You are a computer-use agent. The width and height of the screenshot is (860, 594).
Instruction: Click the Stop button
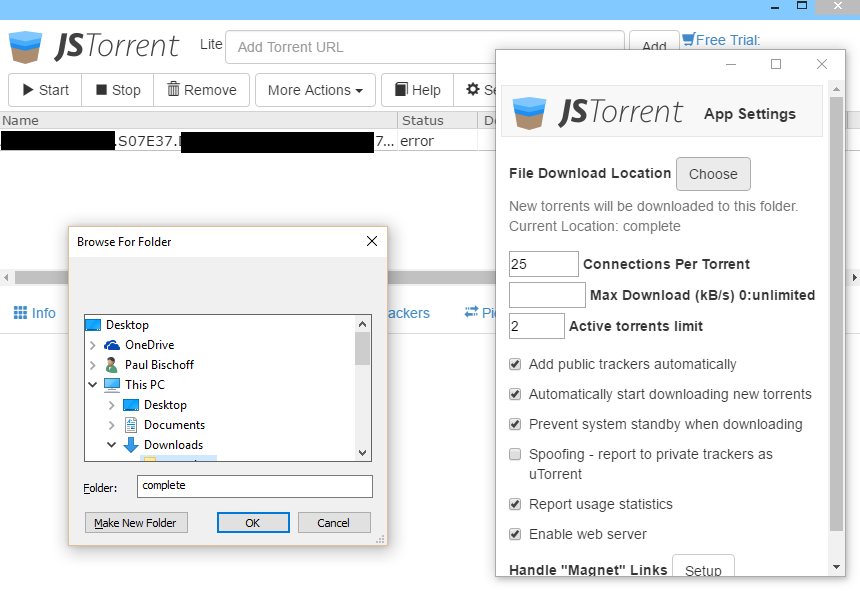pyautogui.click(x=117, y=90)
